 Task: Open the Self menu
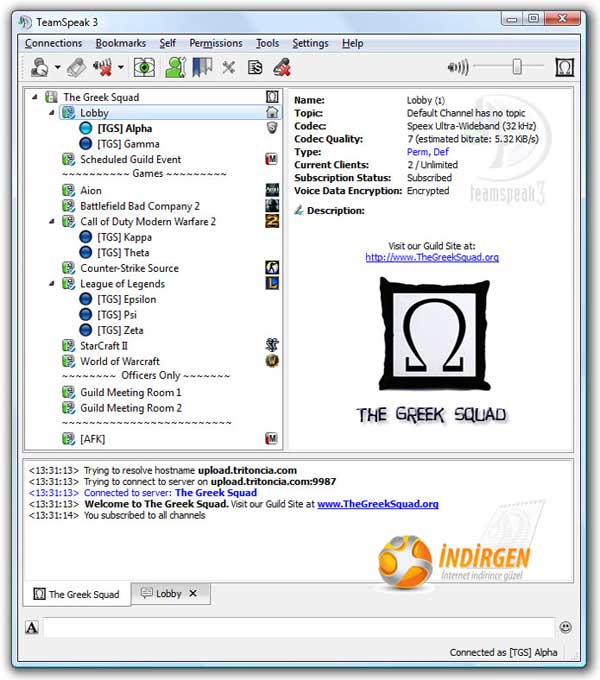(167, 43)
